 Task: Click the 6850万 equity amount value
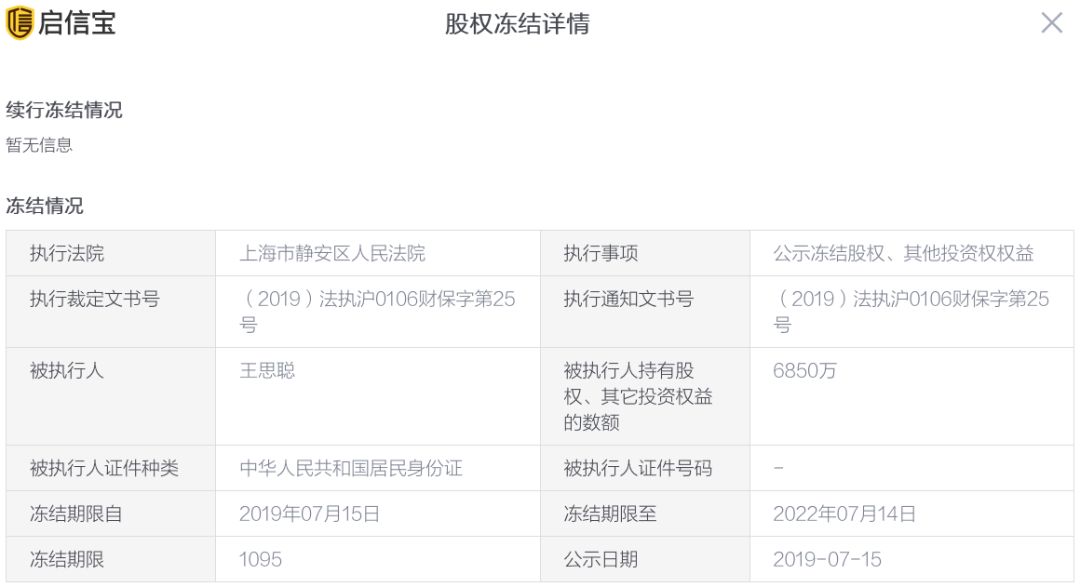(x=804, y=371)
